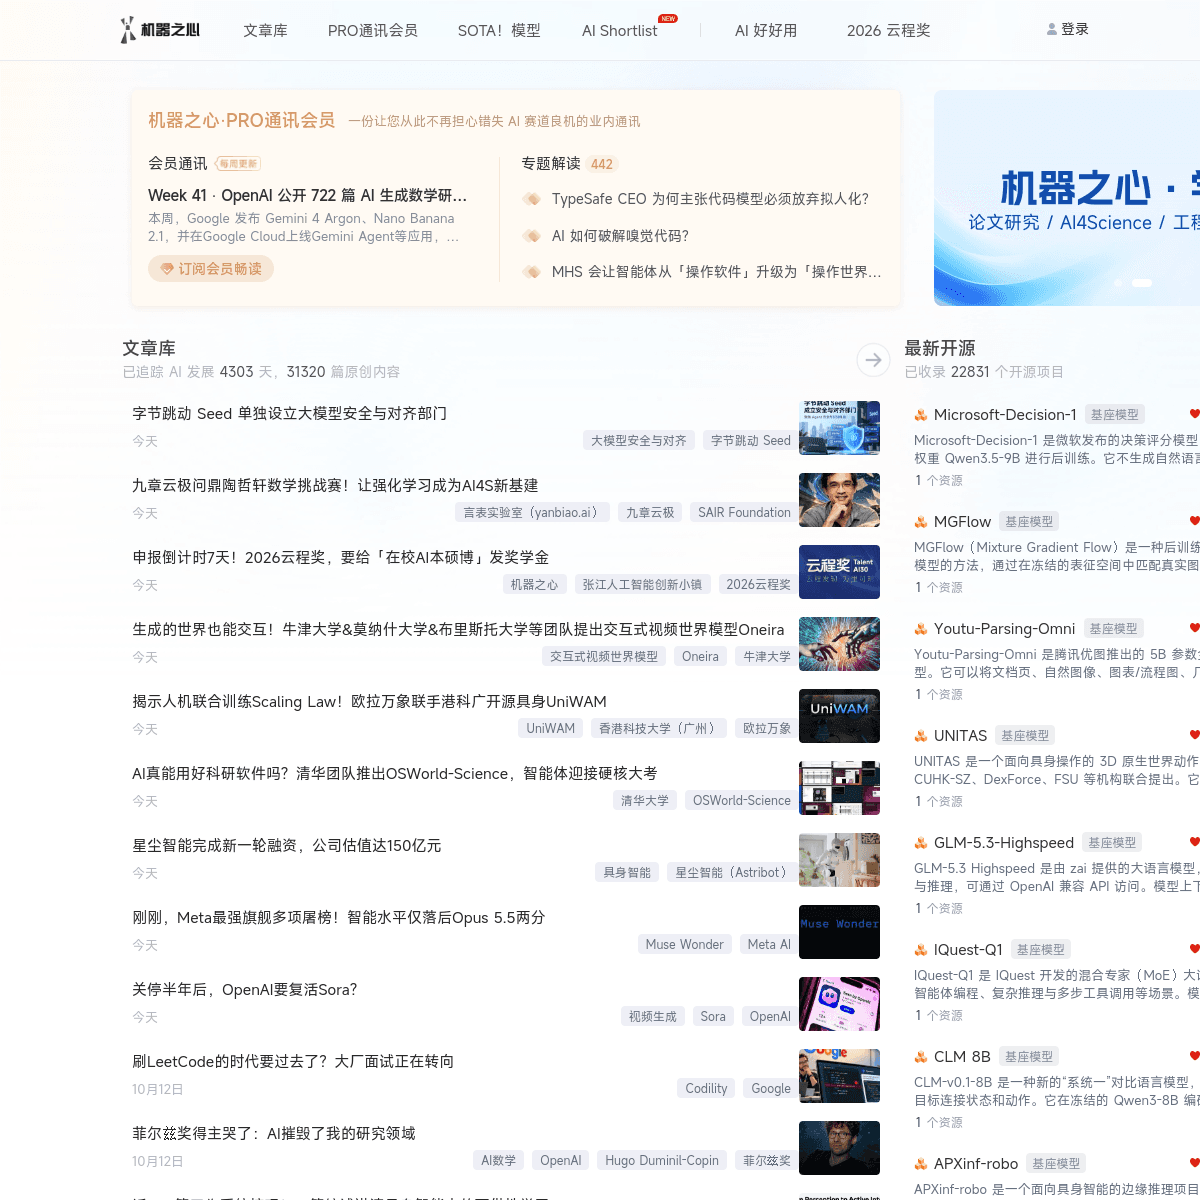
Task: Click the icon beside Microsoft-Decision-1 project
Action: (921, 415)
